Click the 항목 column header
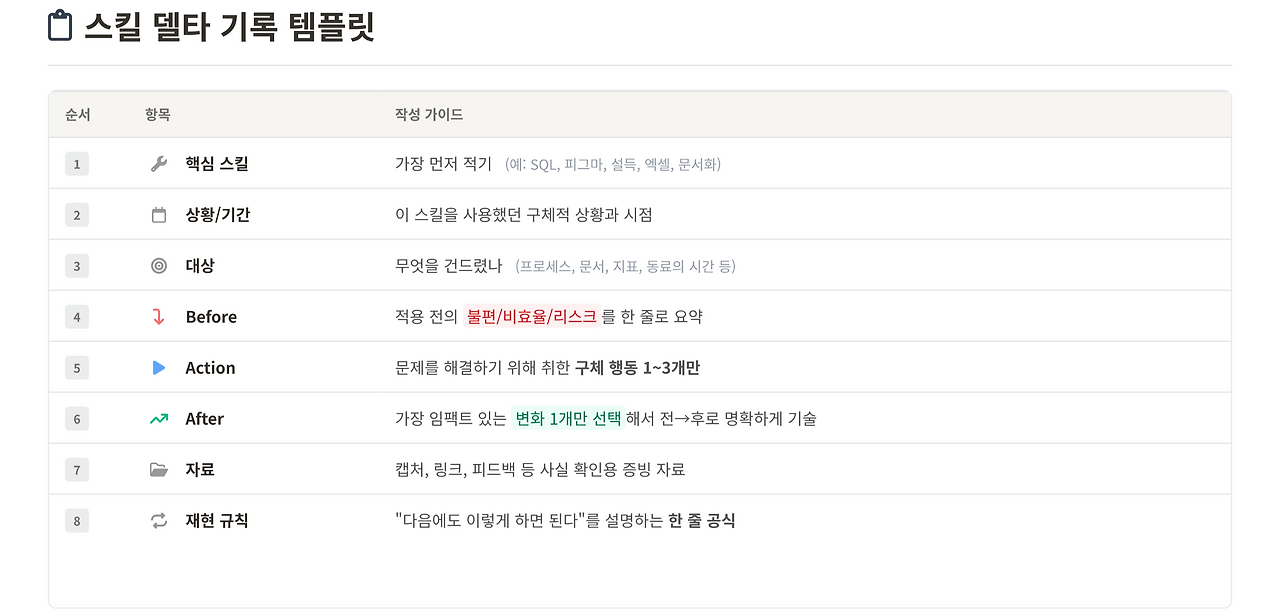 pos(158,115)
